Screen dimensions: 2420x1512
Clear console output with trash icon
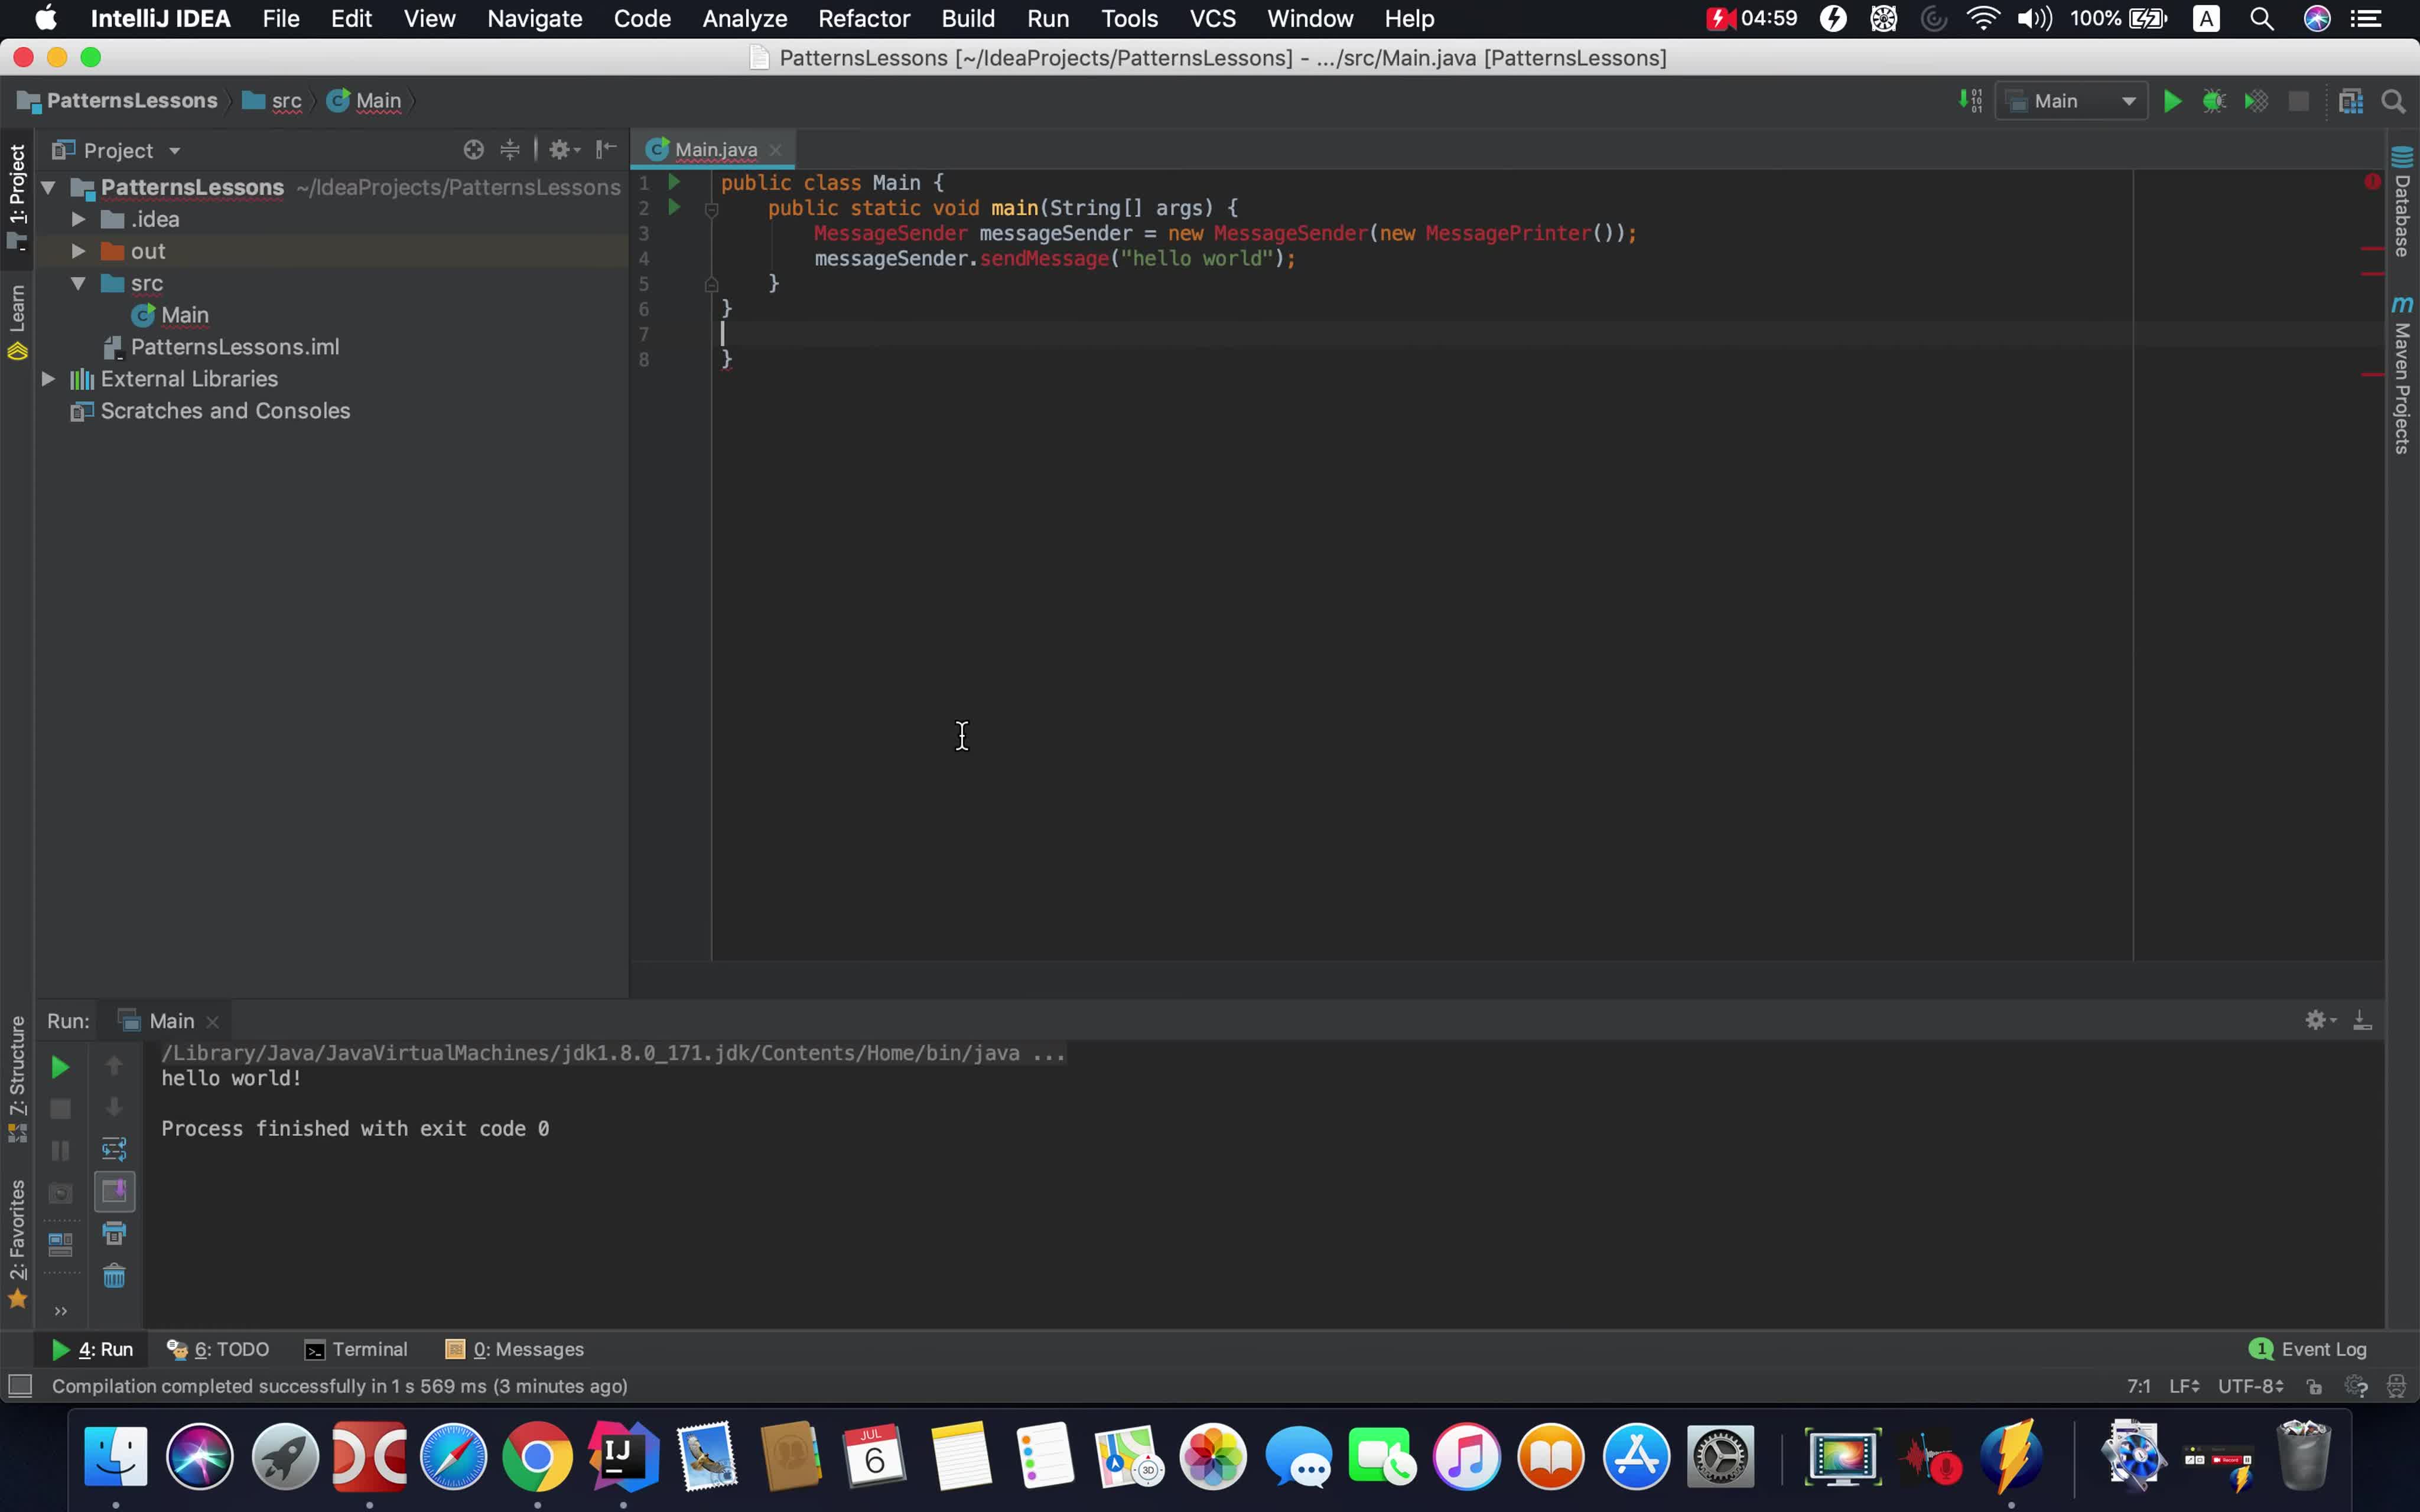pos(114,1276)
